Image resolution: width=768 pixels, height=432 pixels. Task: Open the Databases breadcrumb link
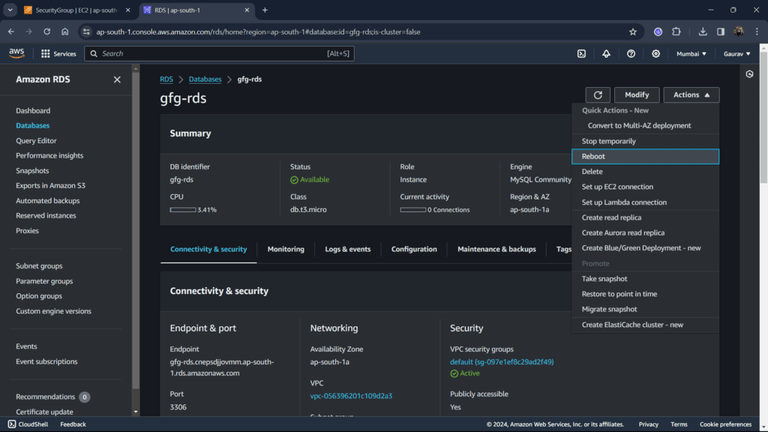click(205, 79)
